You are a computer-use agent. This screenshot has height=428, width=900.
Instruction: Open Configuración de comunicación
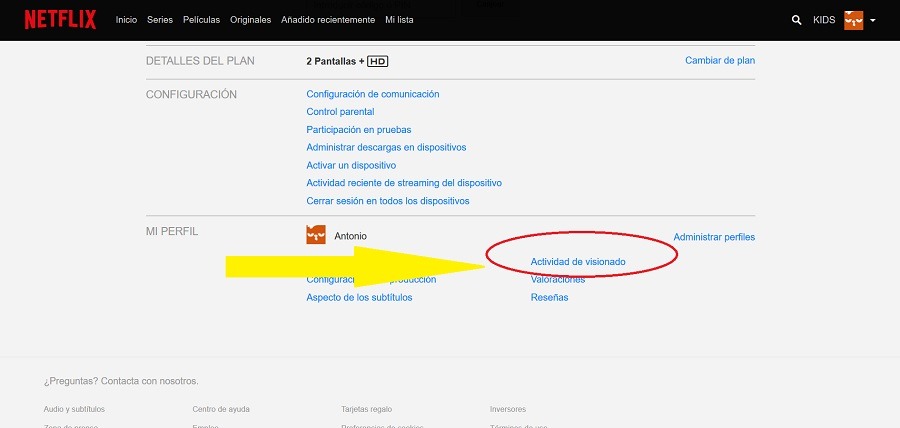pyautogui.click(x=373, y=94)
